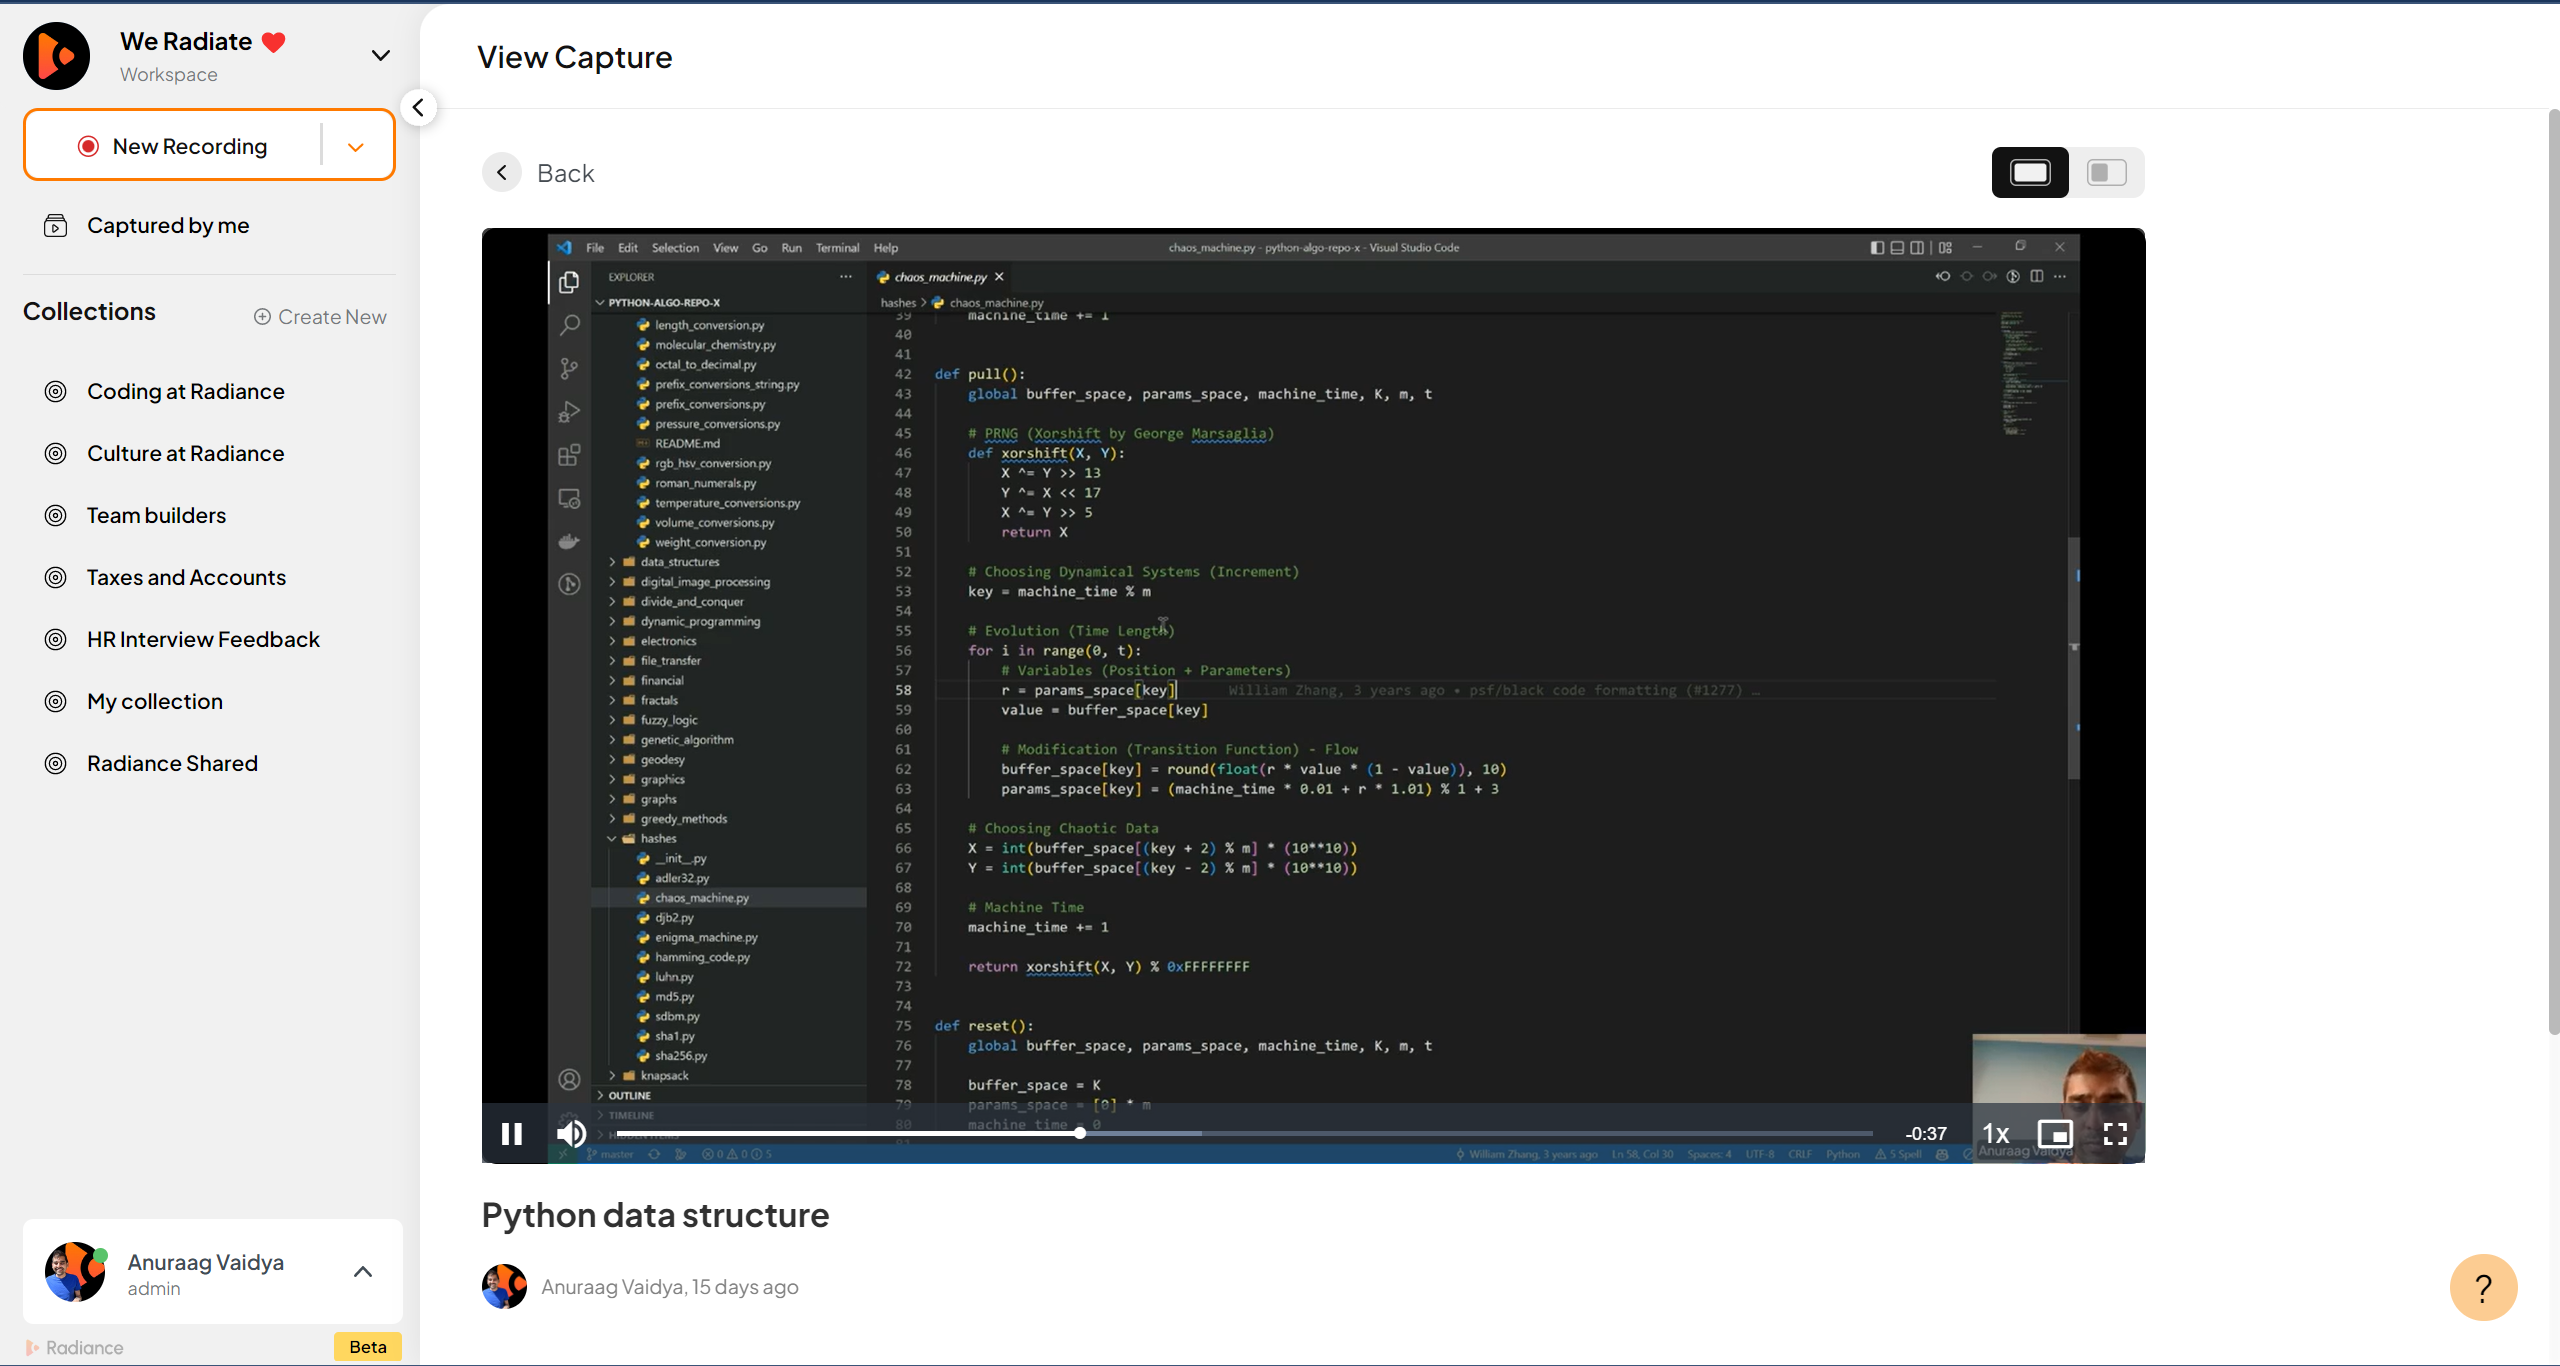Click the VS Code split editor icon in video
This screenshot has height=1366, width=2560.
tap(2037, 277)
